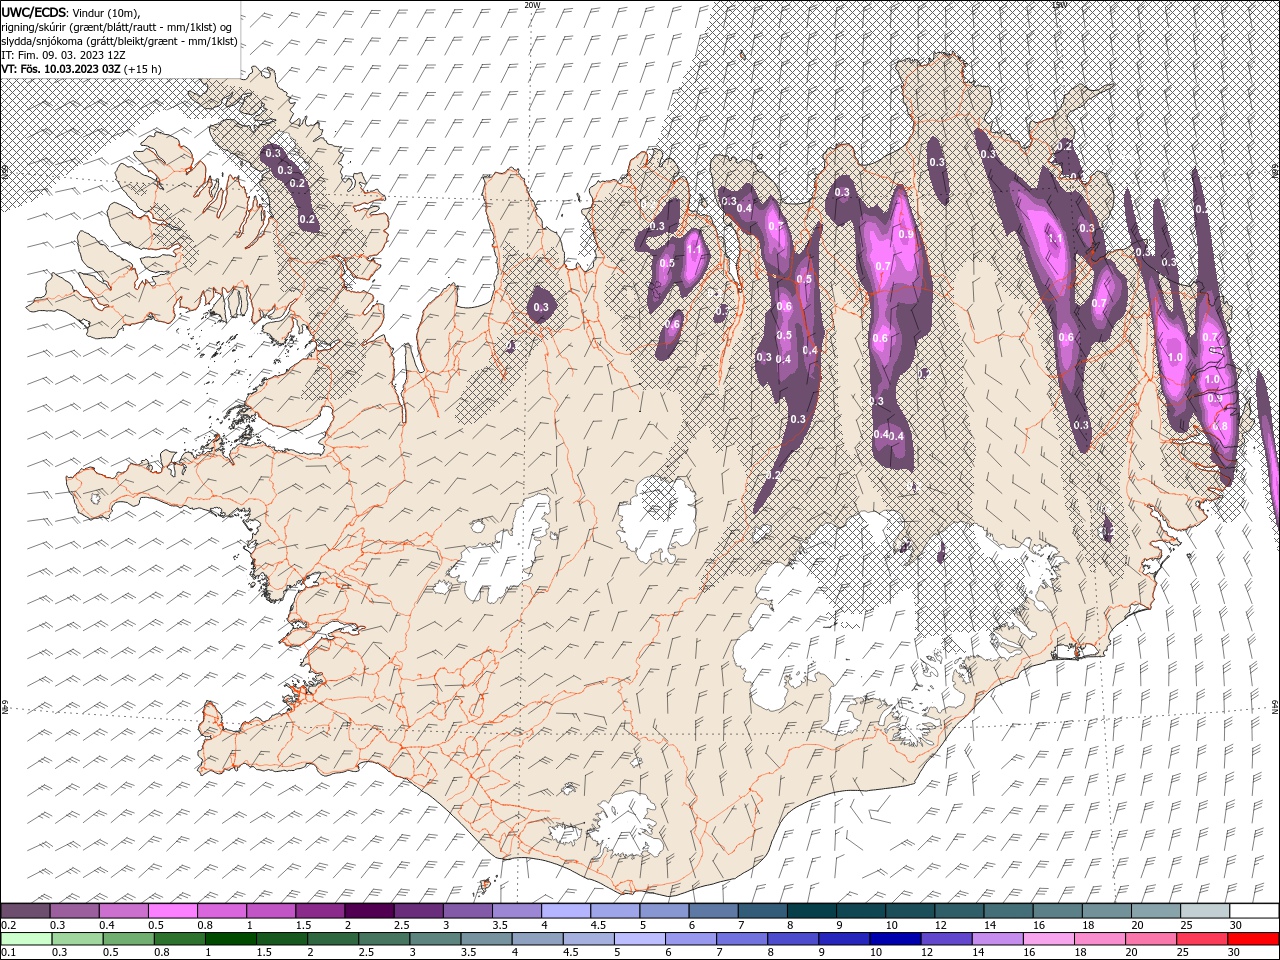Select the snow legend swatch between 0.2 and 0.3
Image resolution: width=1280 pixels, height=960 pixels.
(x=26, y=911)
